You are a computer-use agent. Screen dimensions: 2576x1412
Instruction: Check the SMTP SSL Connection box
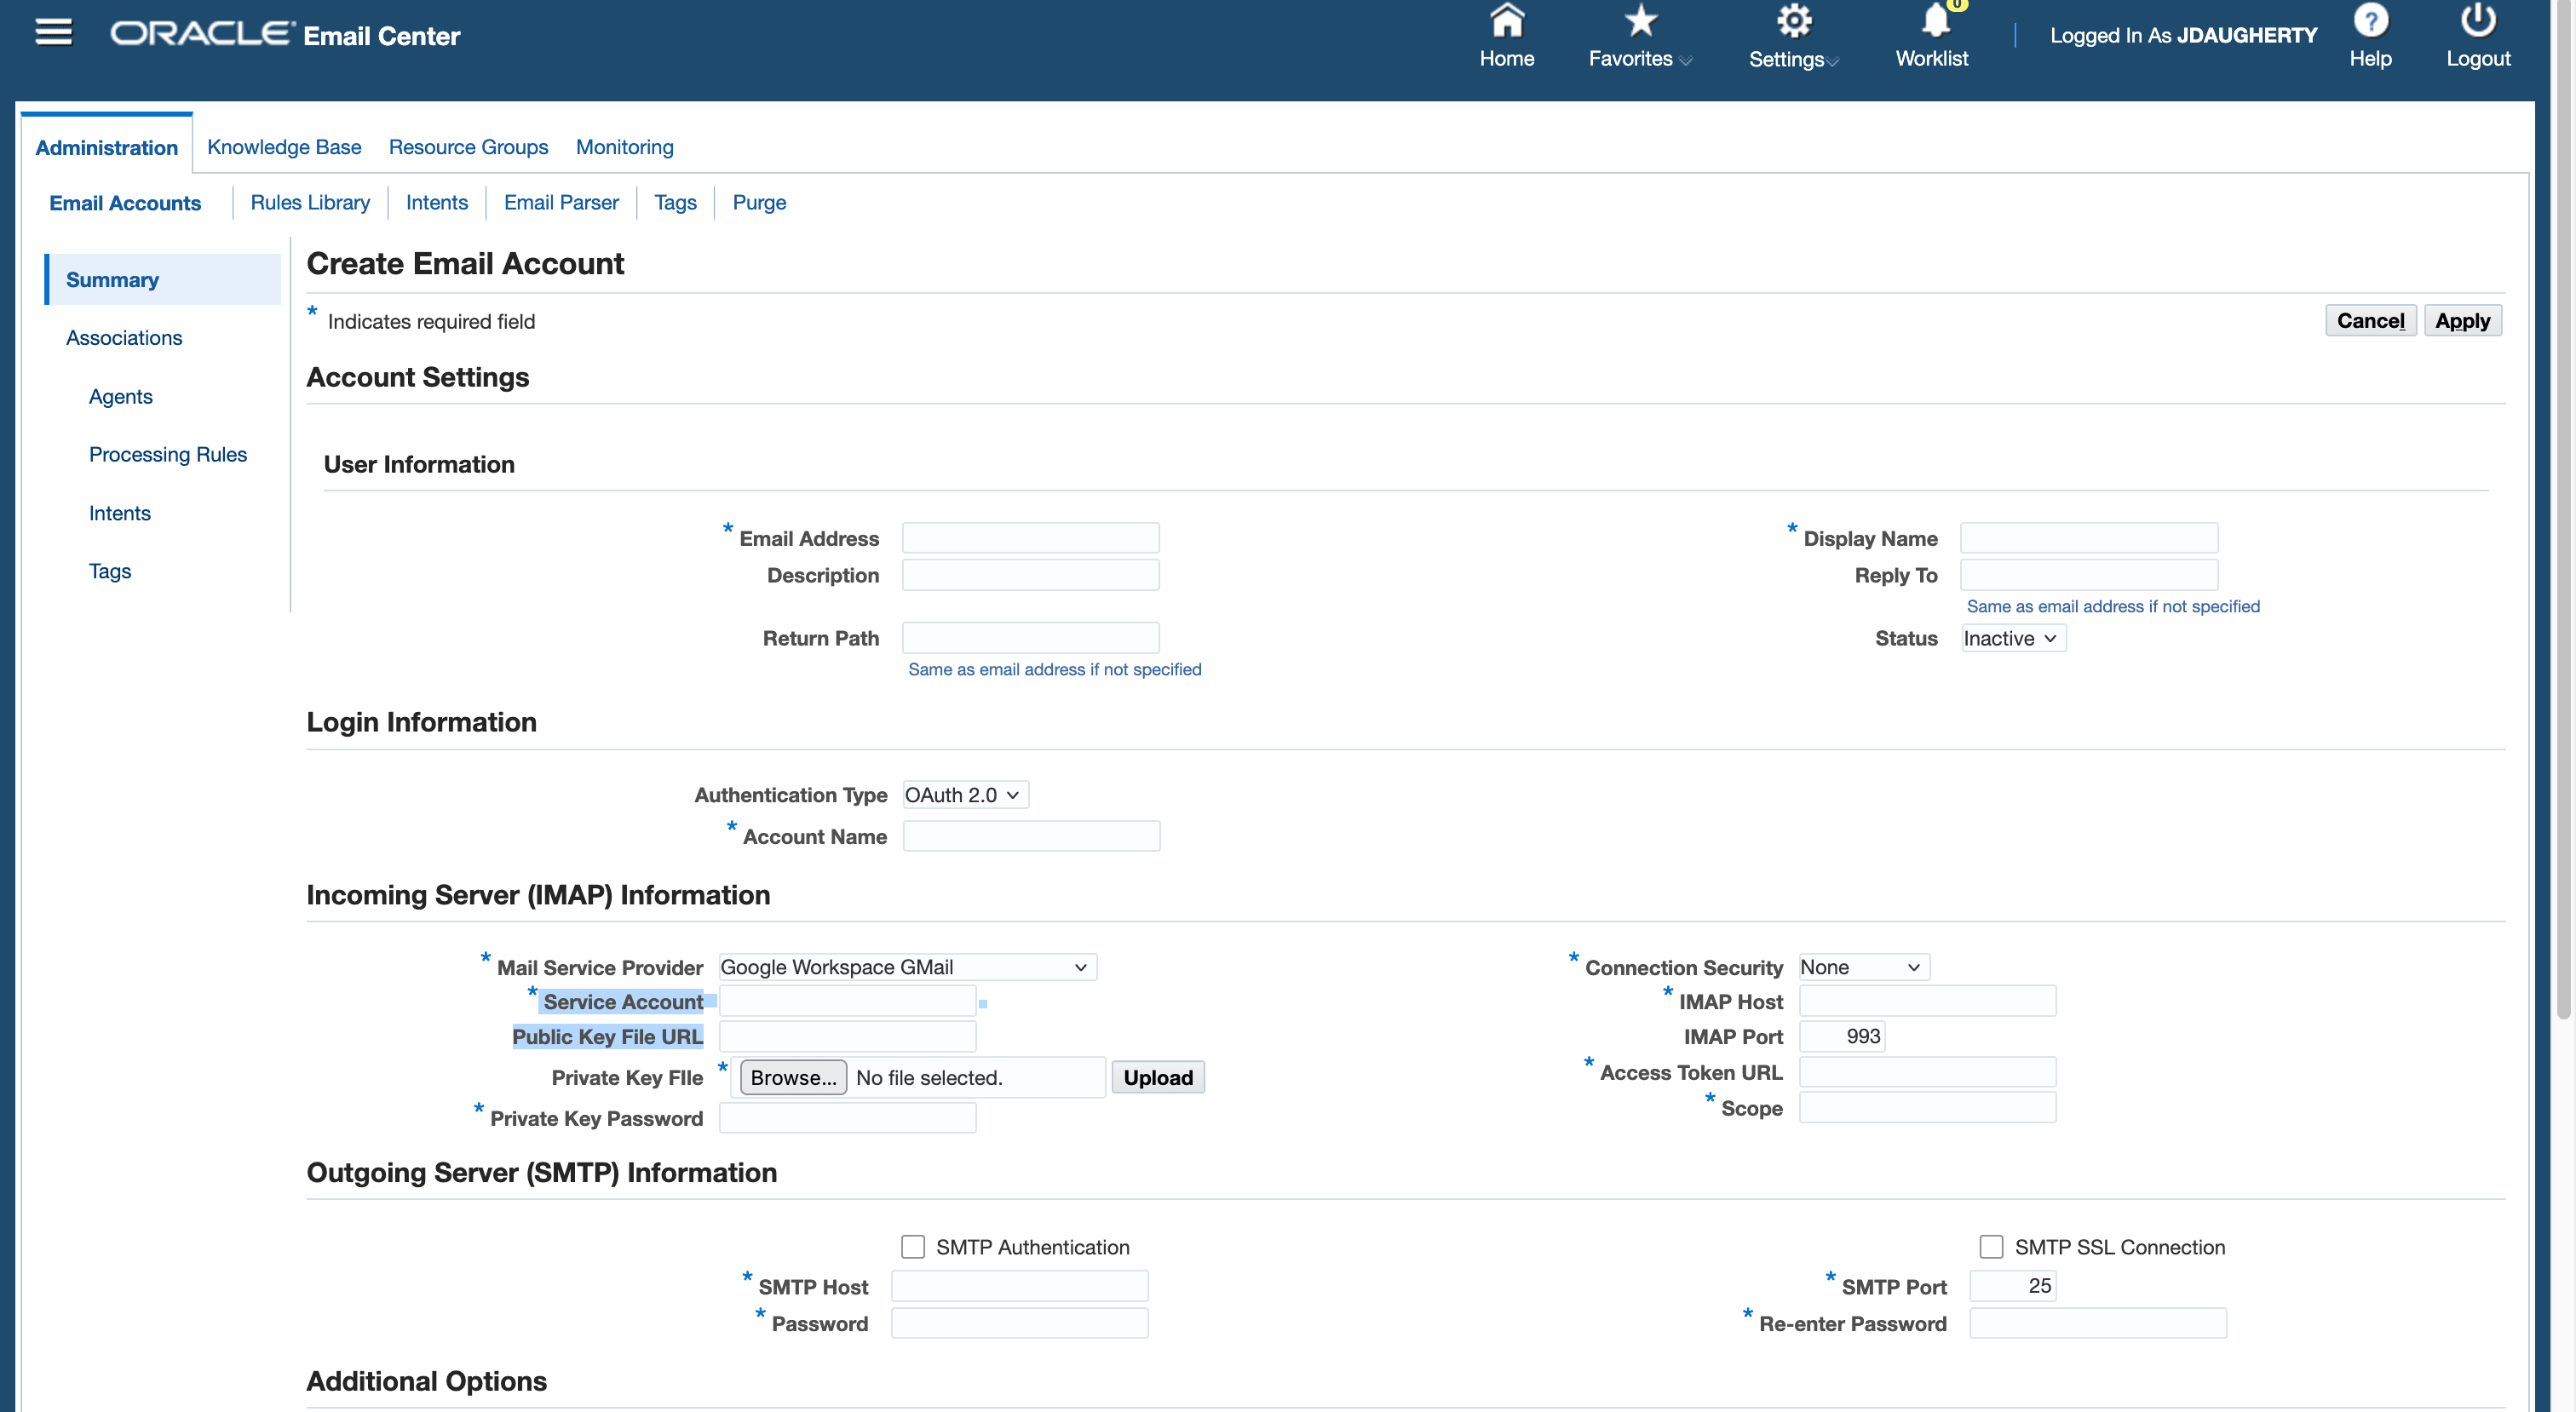click(x=1990, y=1246)
